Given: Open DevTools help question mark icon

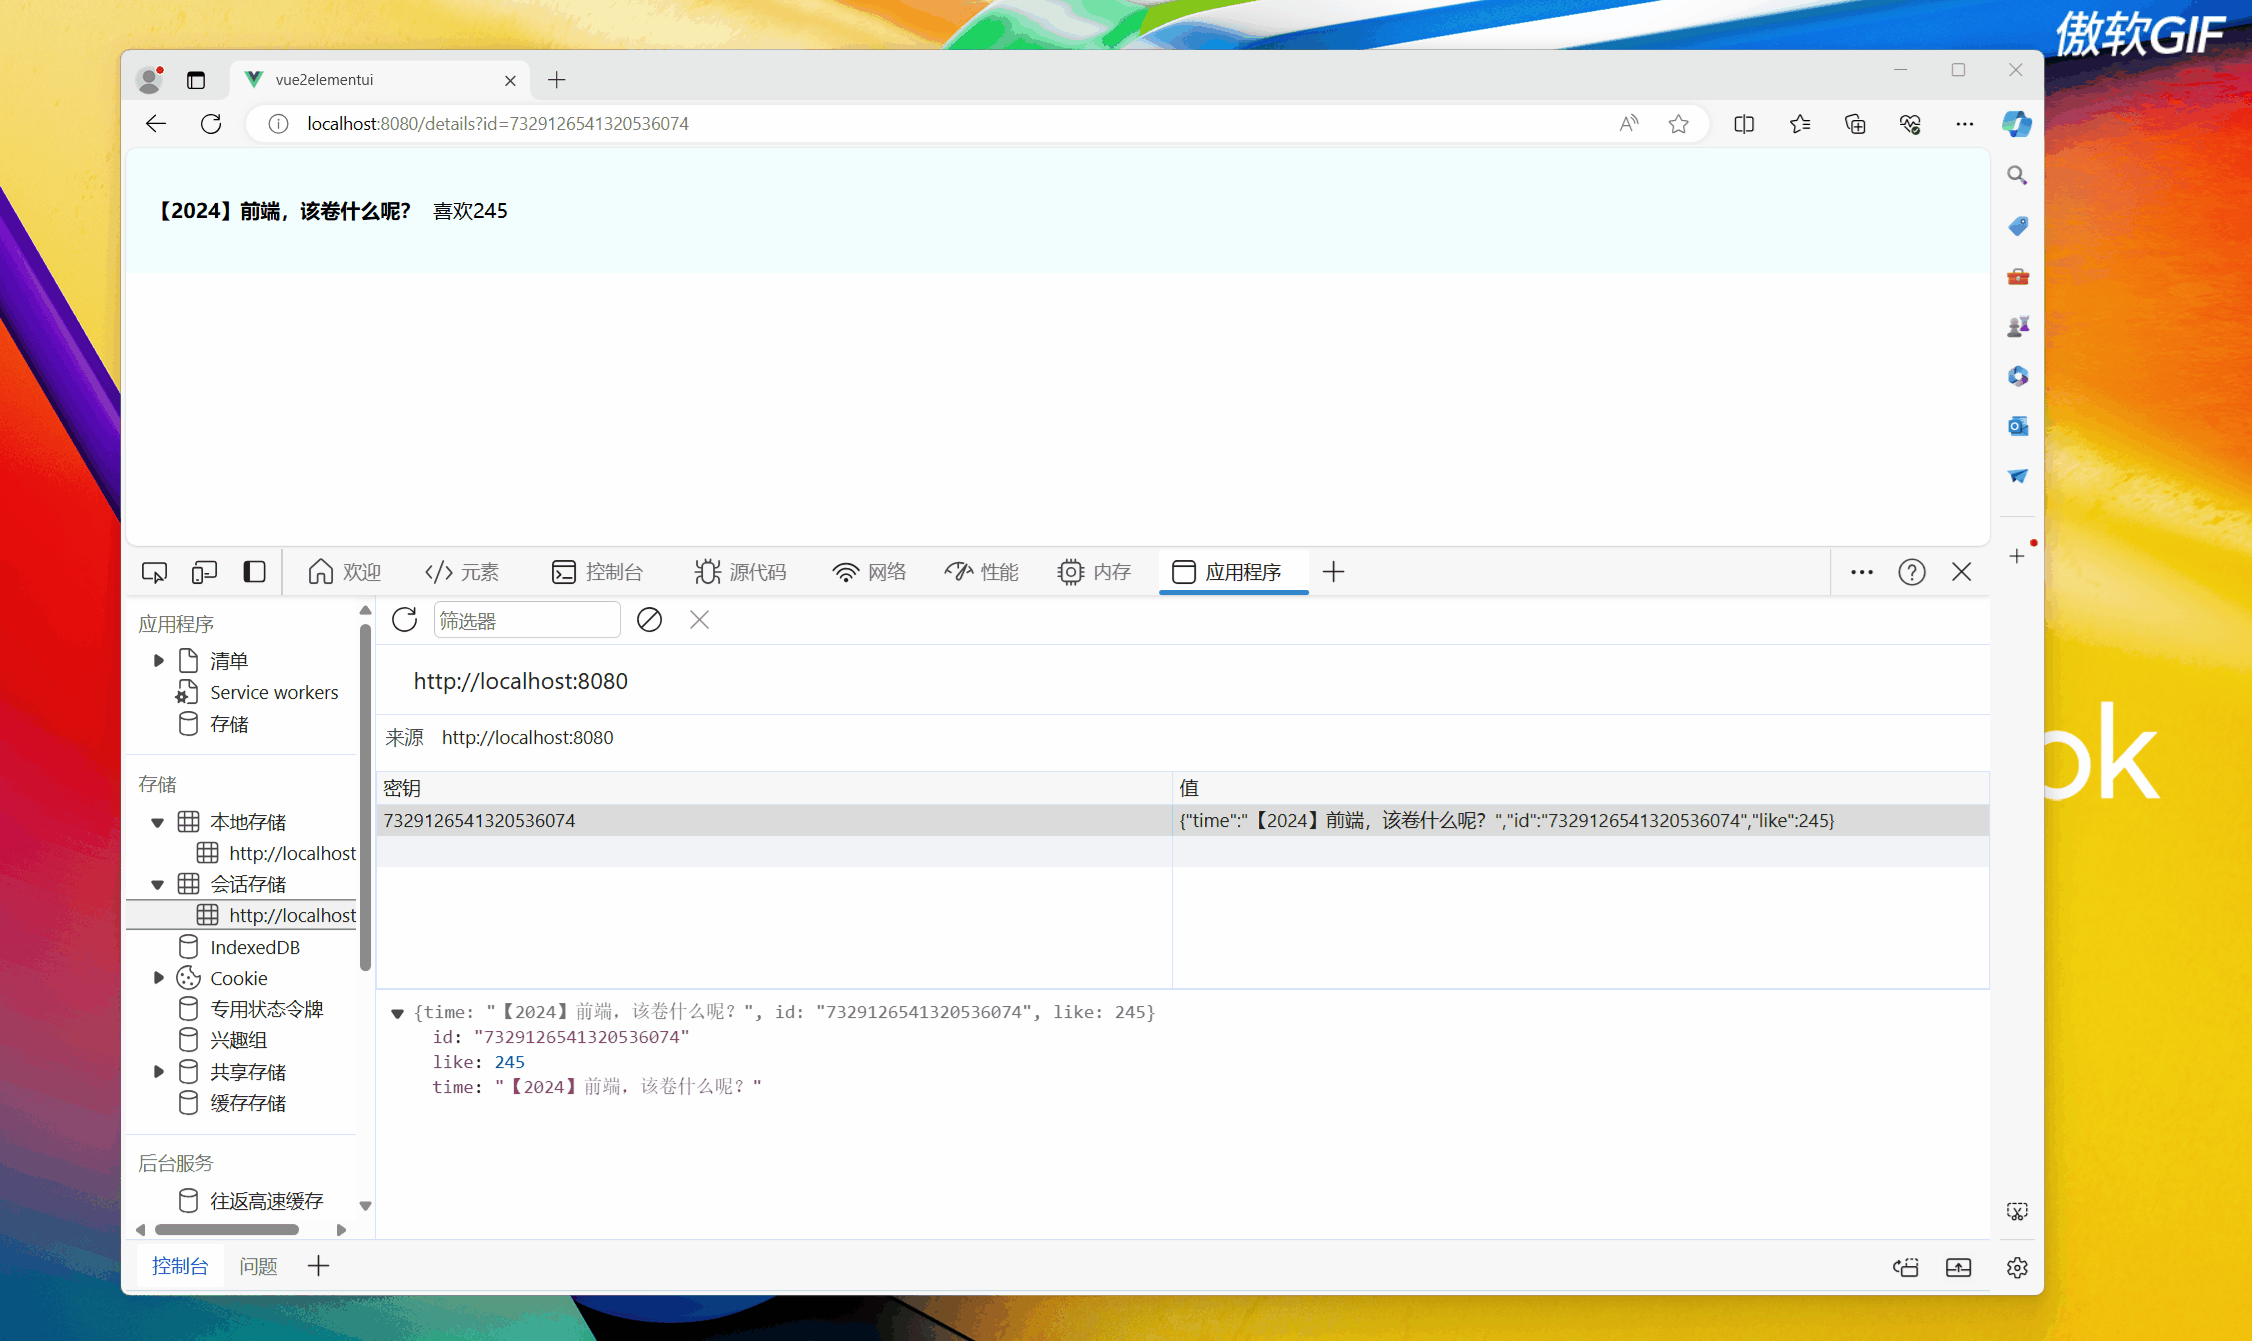Looking at the screenshot, I should coord(1911,572).
